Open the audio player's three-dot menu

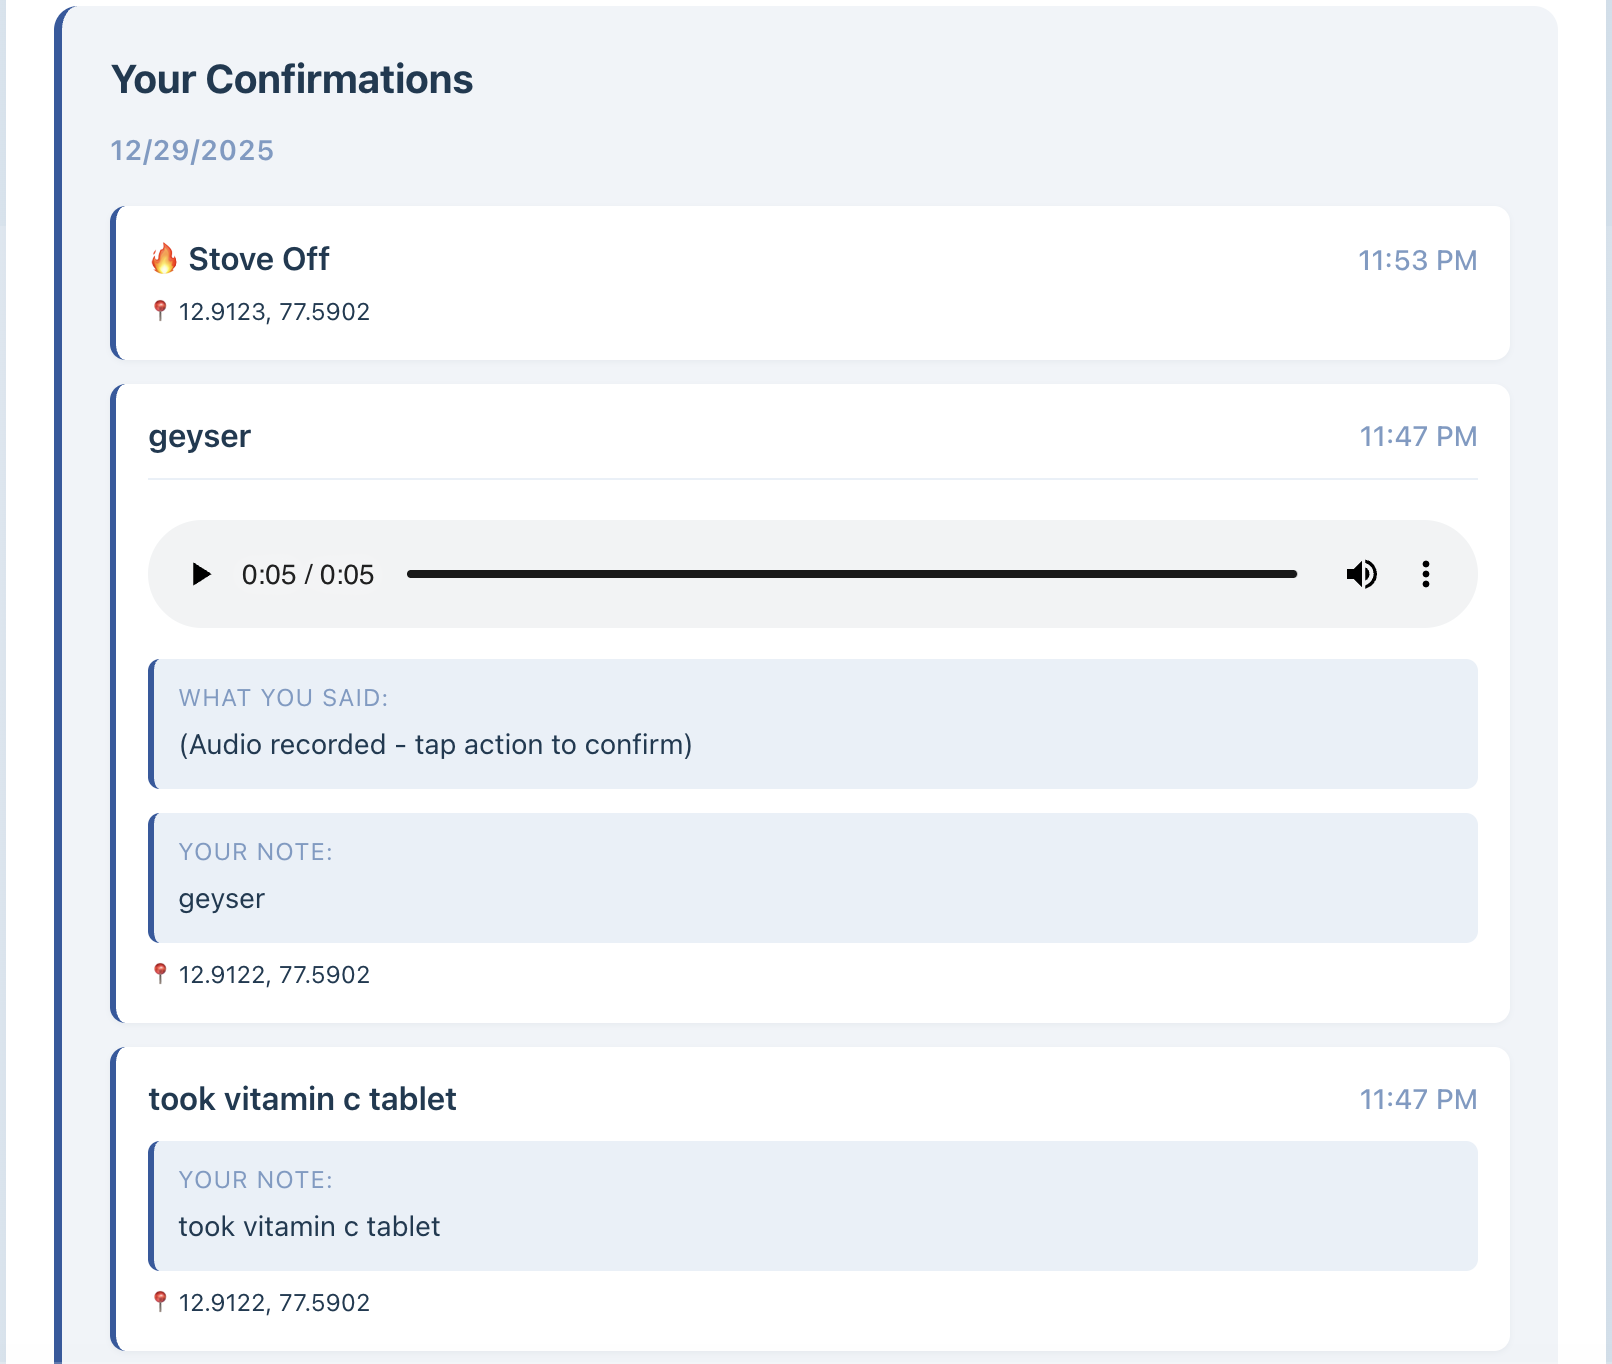[1425, 574]
